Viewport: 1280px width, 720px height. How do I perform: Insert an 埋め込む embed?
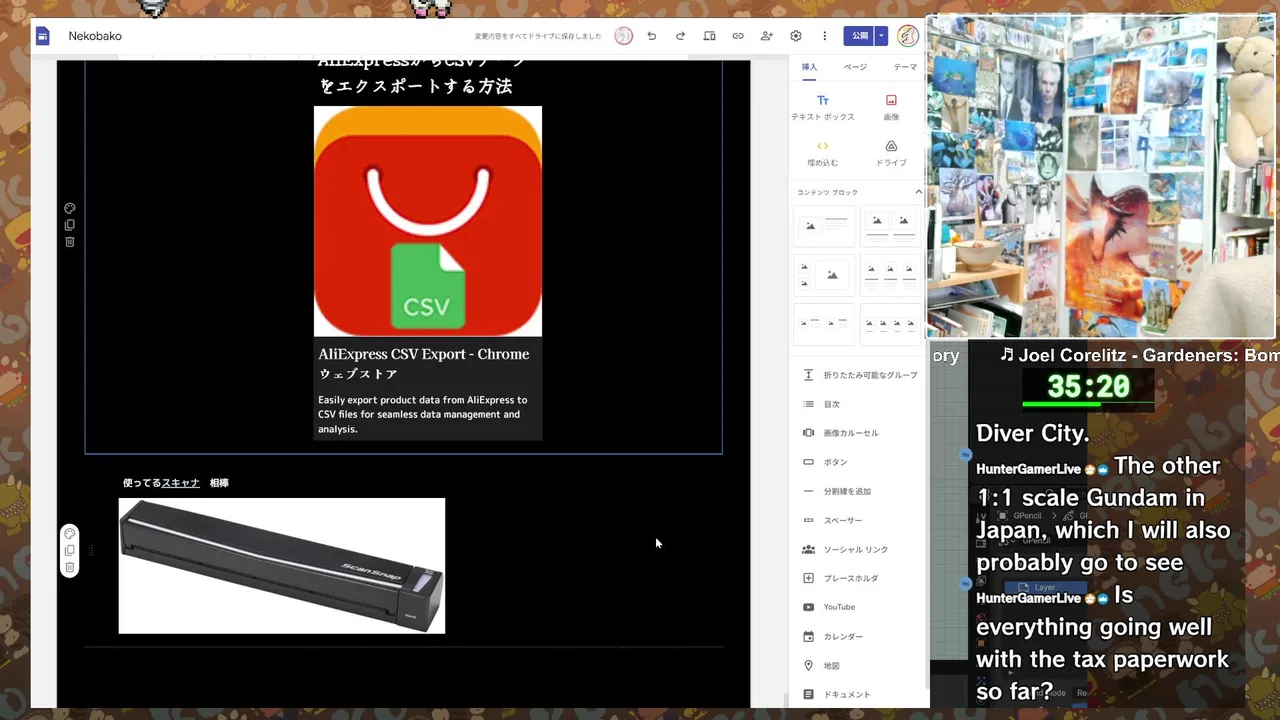click(823, 153)
